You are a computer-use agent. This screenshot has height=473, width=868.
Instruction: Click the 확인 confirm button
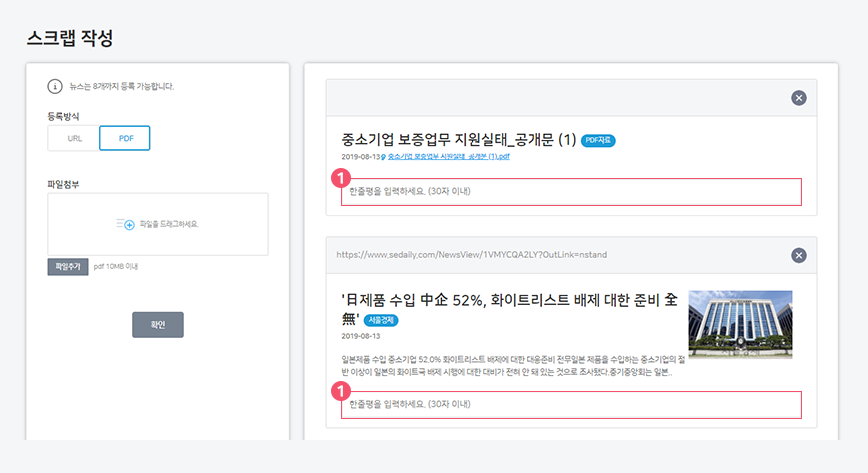coord(158,325)
